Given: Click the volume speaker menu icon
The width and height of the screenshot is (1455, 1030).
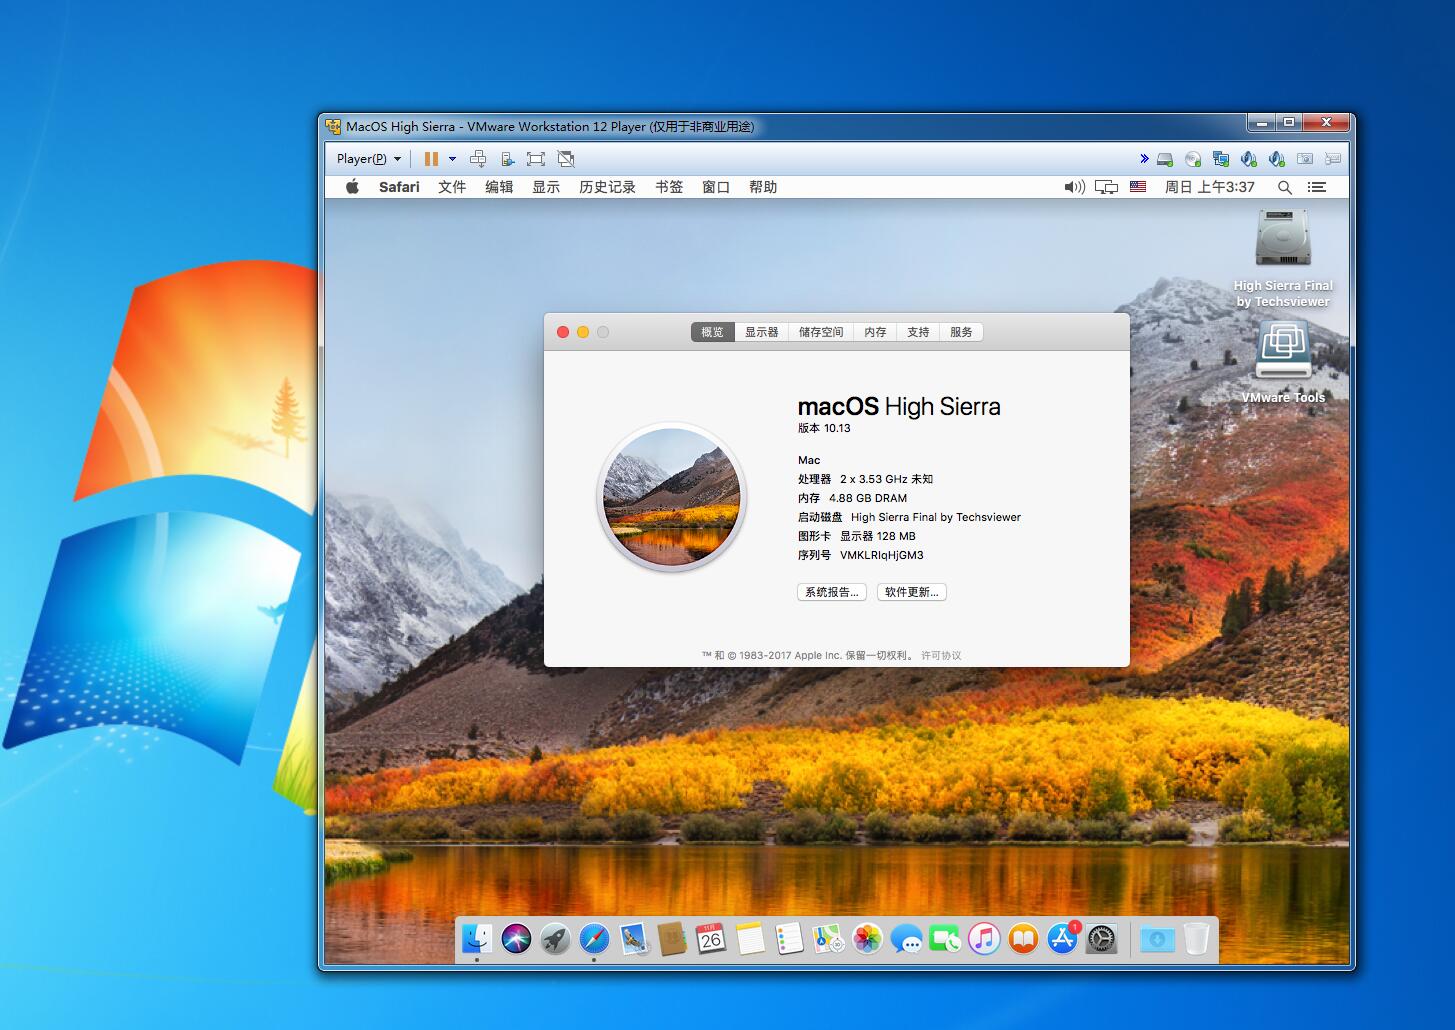Looking at the screenshot, I should coord(1074,187).
